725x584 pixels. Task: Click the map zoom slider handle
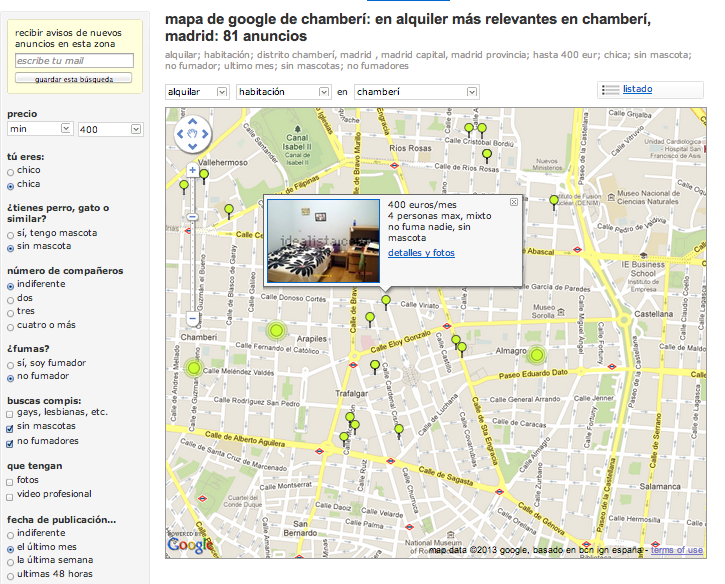click(193, 217)
